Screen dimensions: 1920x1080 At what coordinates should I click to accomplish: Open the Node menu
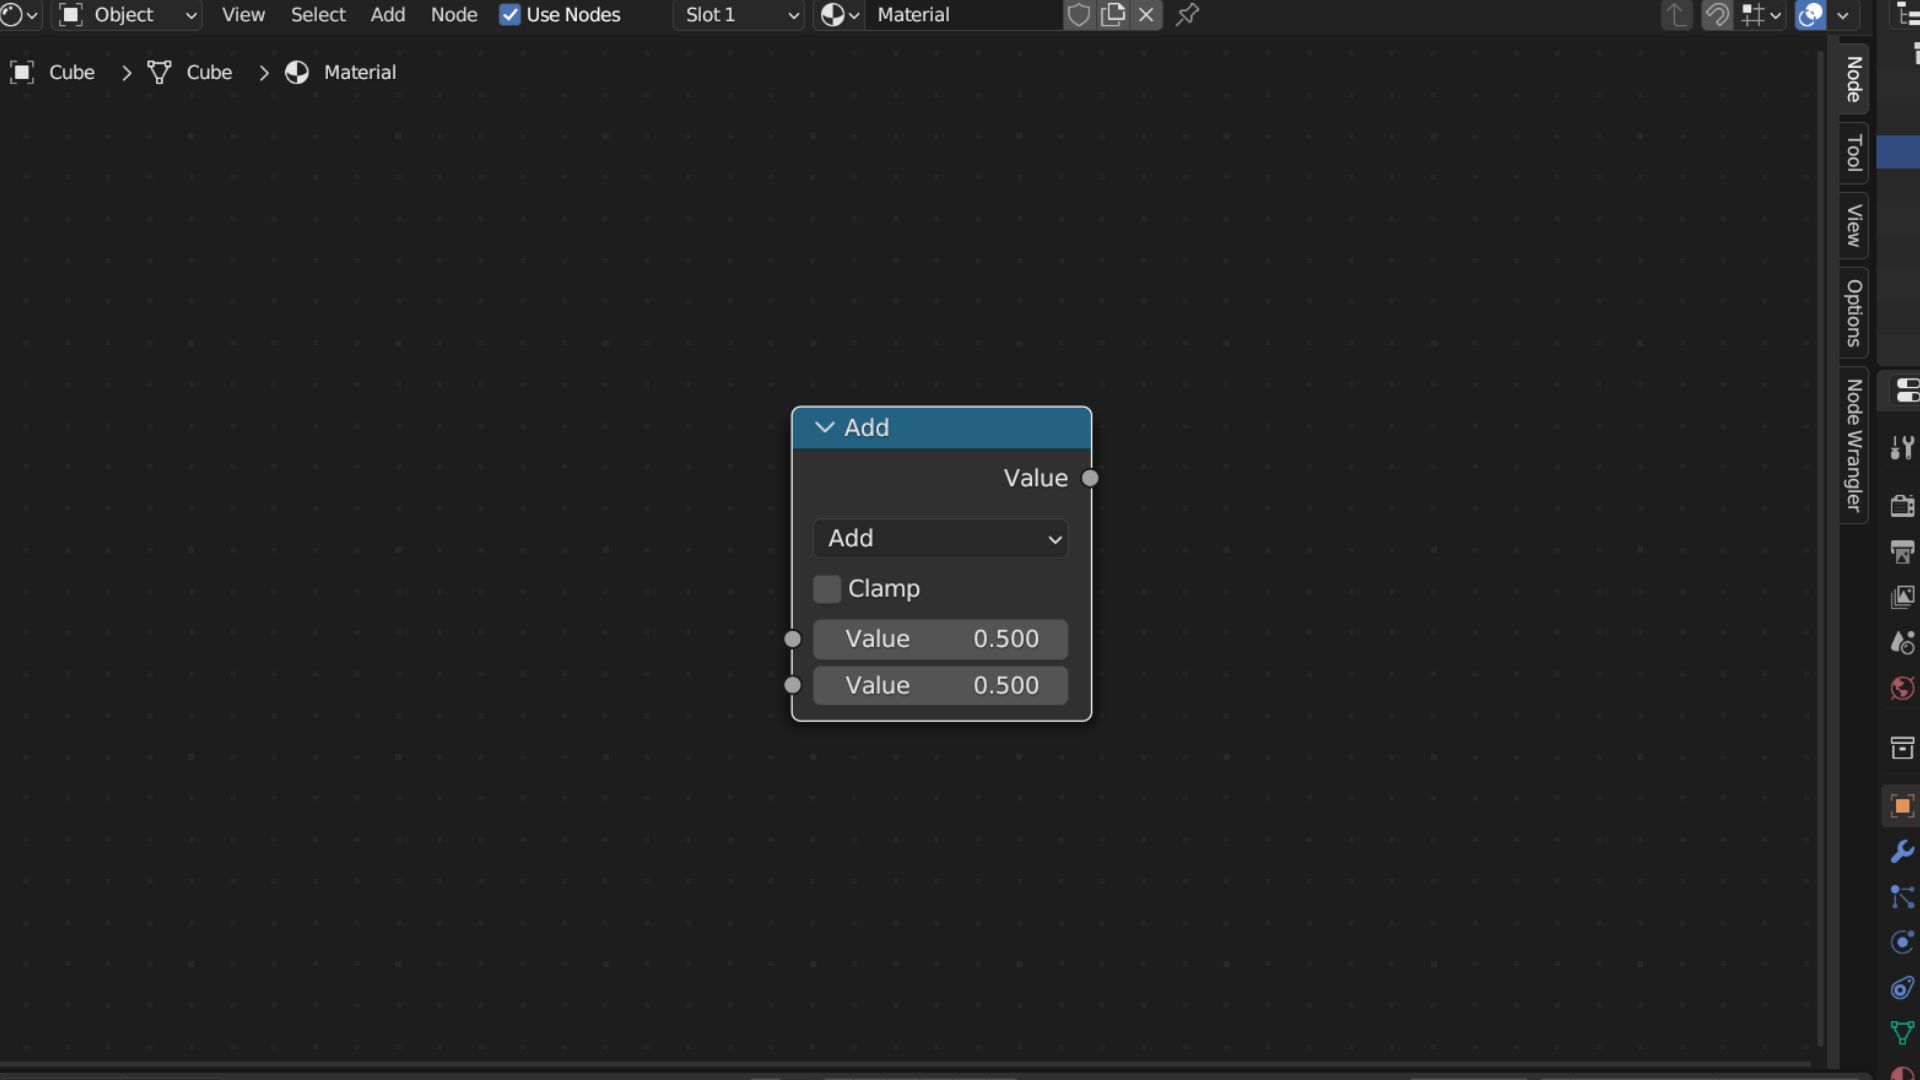[454, 15]
